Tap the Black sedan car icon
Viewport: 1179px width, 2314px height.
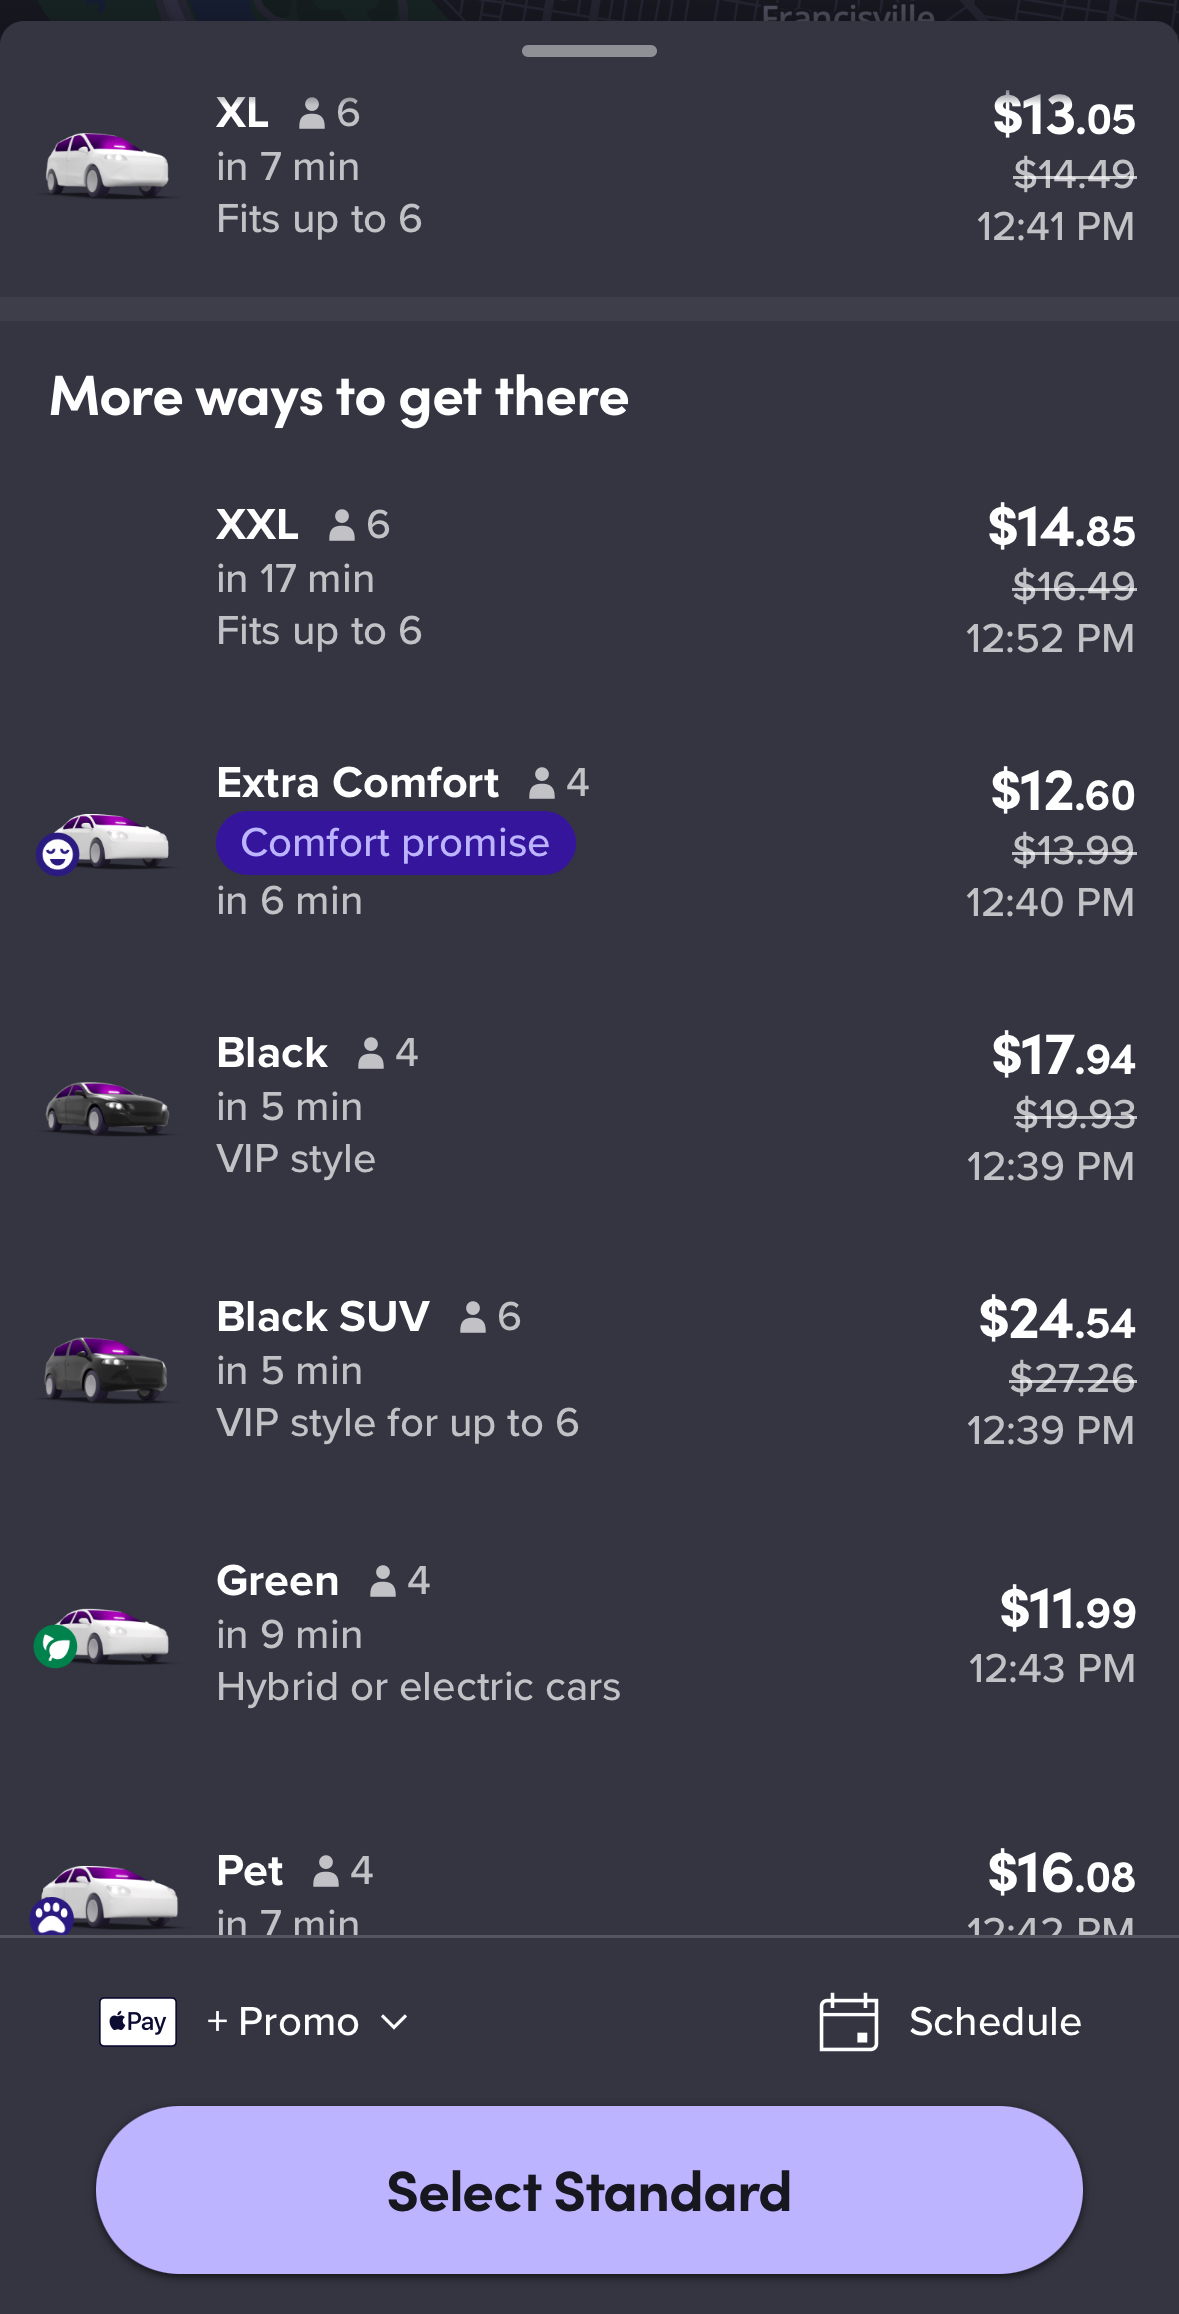pos(107,1107)
